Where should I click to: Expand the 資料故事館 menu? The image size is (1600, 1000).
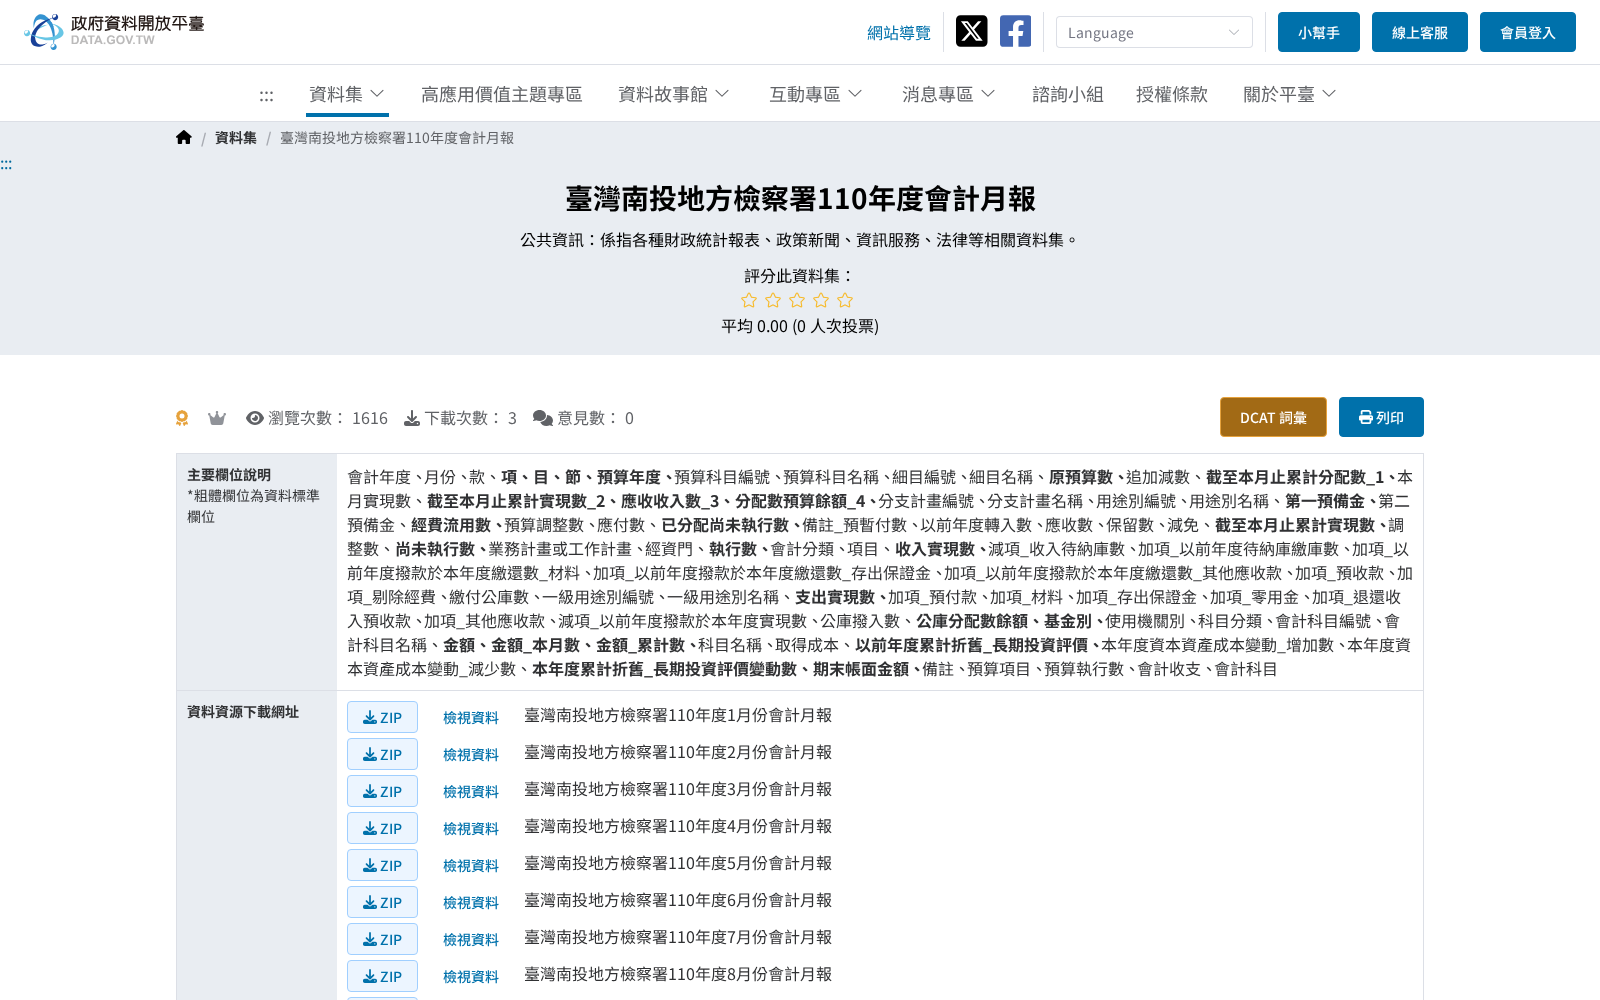[674, 94]
